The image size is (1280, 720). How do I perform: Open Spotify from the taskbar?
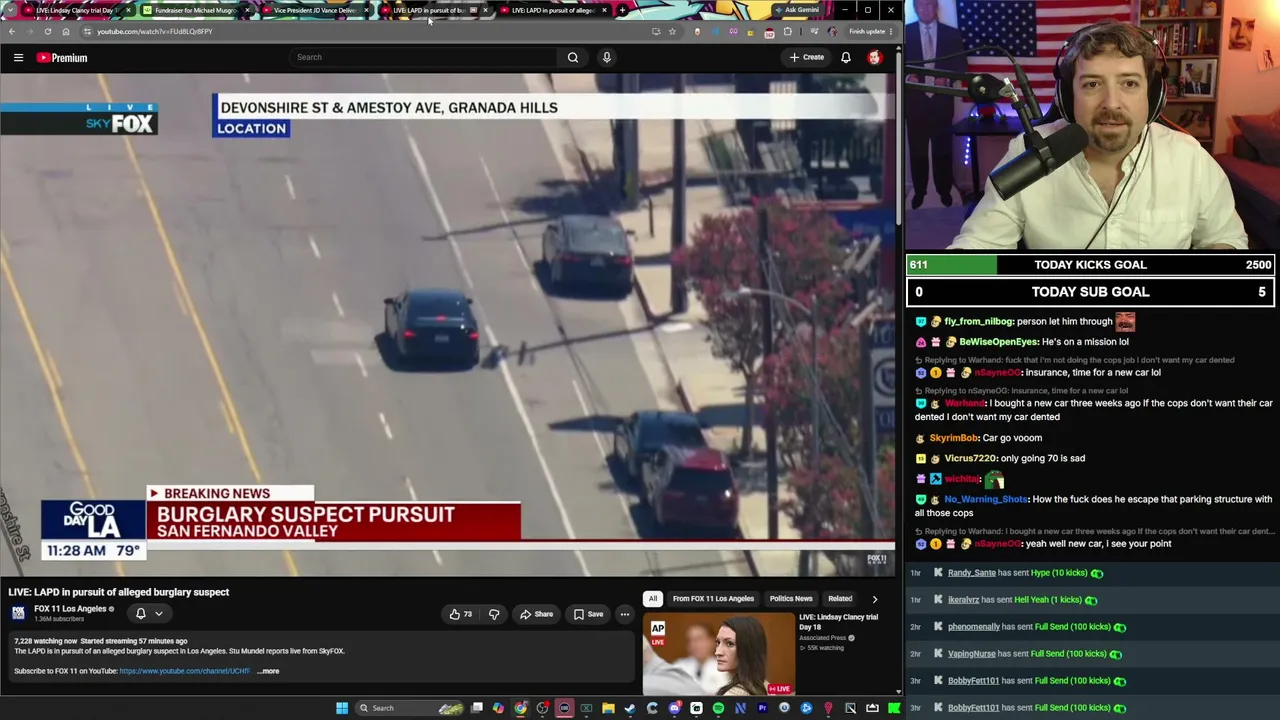click(x=718, y=708)
